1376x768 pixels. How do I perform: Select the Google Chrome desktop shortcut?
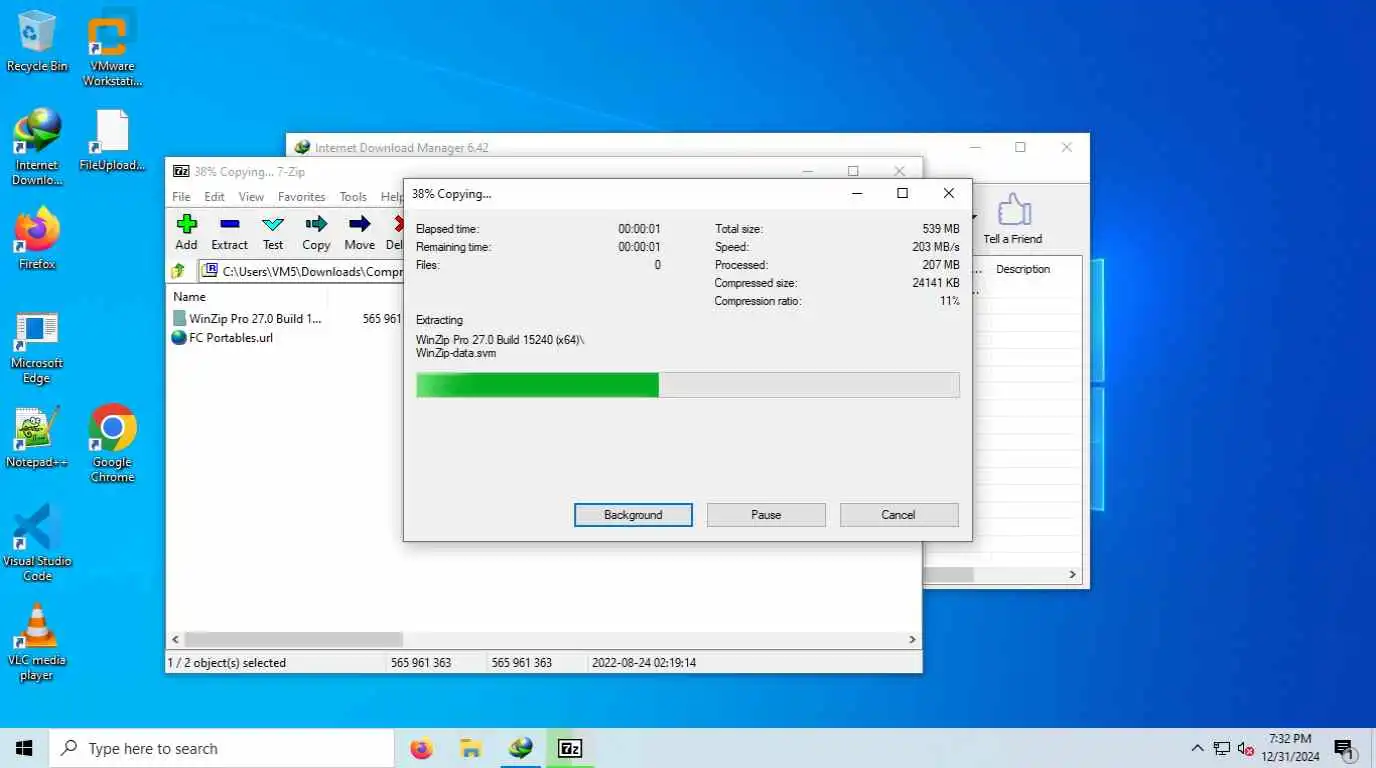click(112, 444)
